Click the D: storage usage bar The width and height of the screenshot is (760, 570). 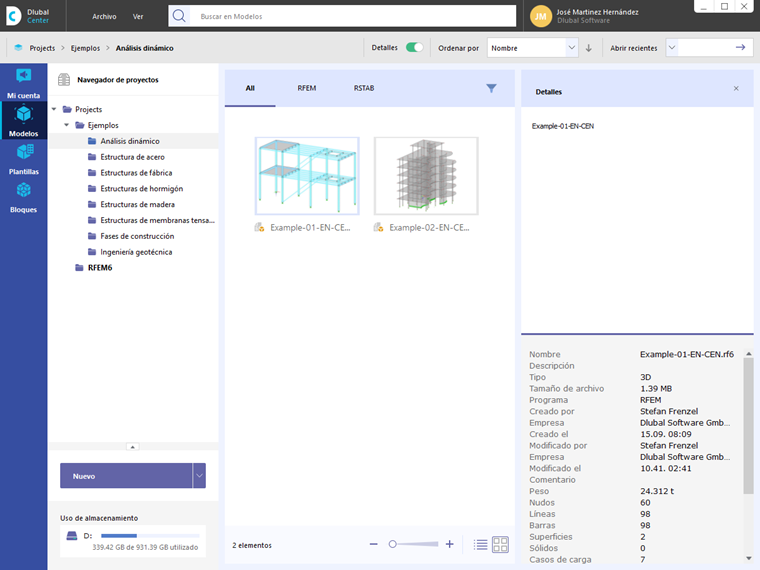tap(150, 536)
